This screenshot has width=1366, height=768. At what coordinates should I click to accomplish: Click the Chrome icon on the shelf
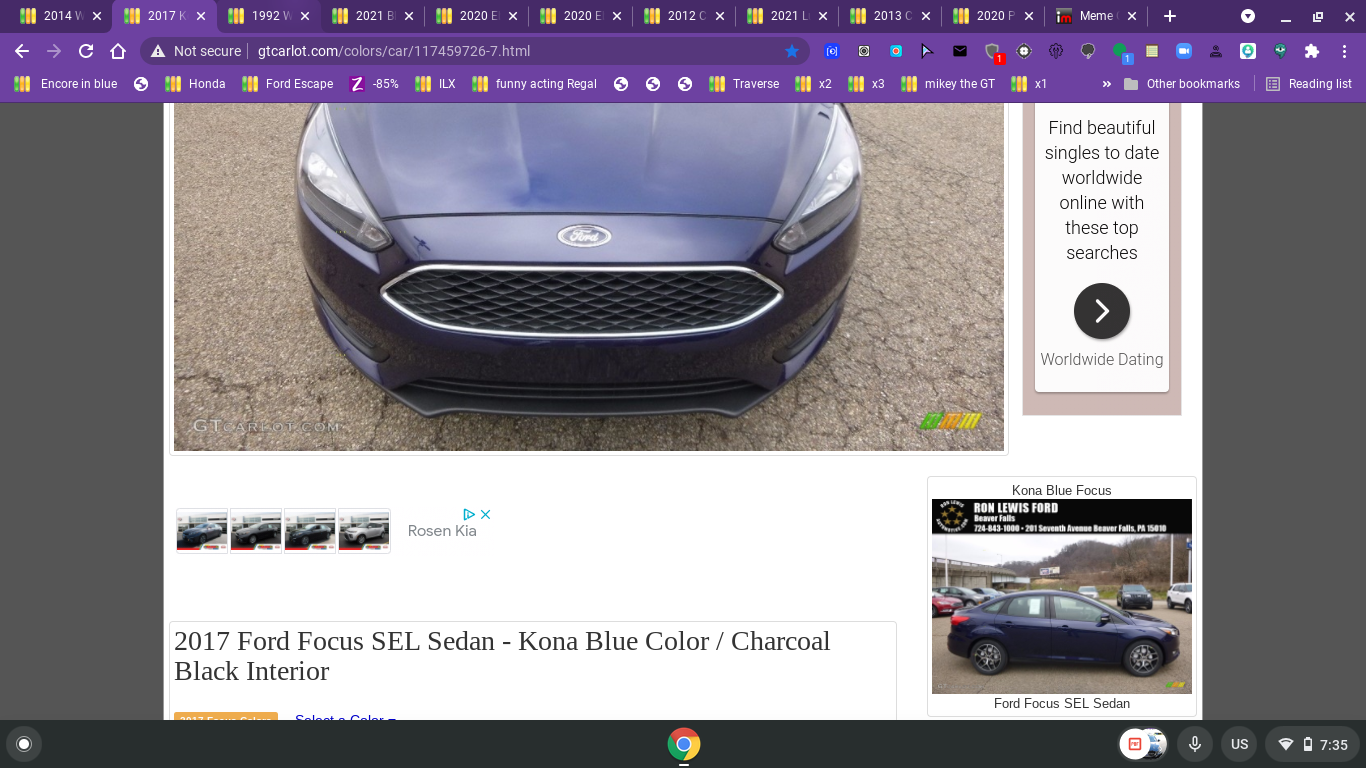(x=684, y=744)
